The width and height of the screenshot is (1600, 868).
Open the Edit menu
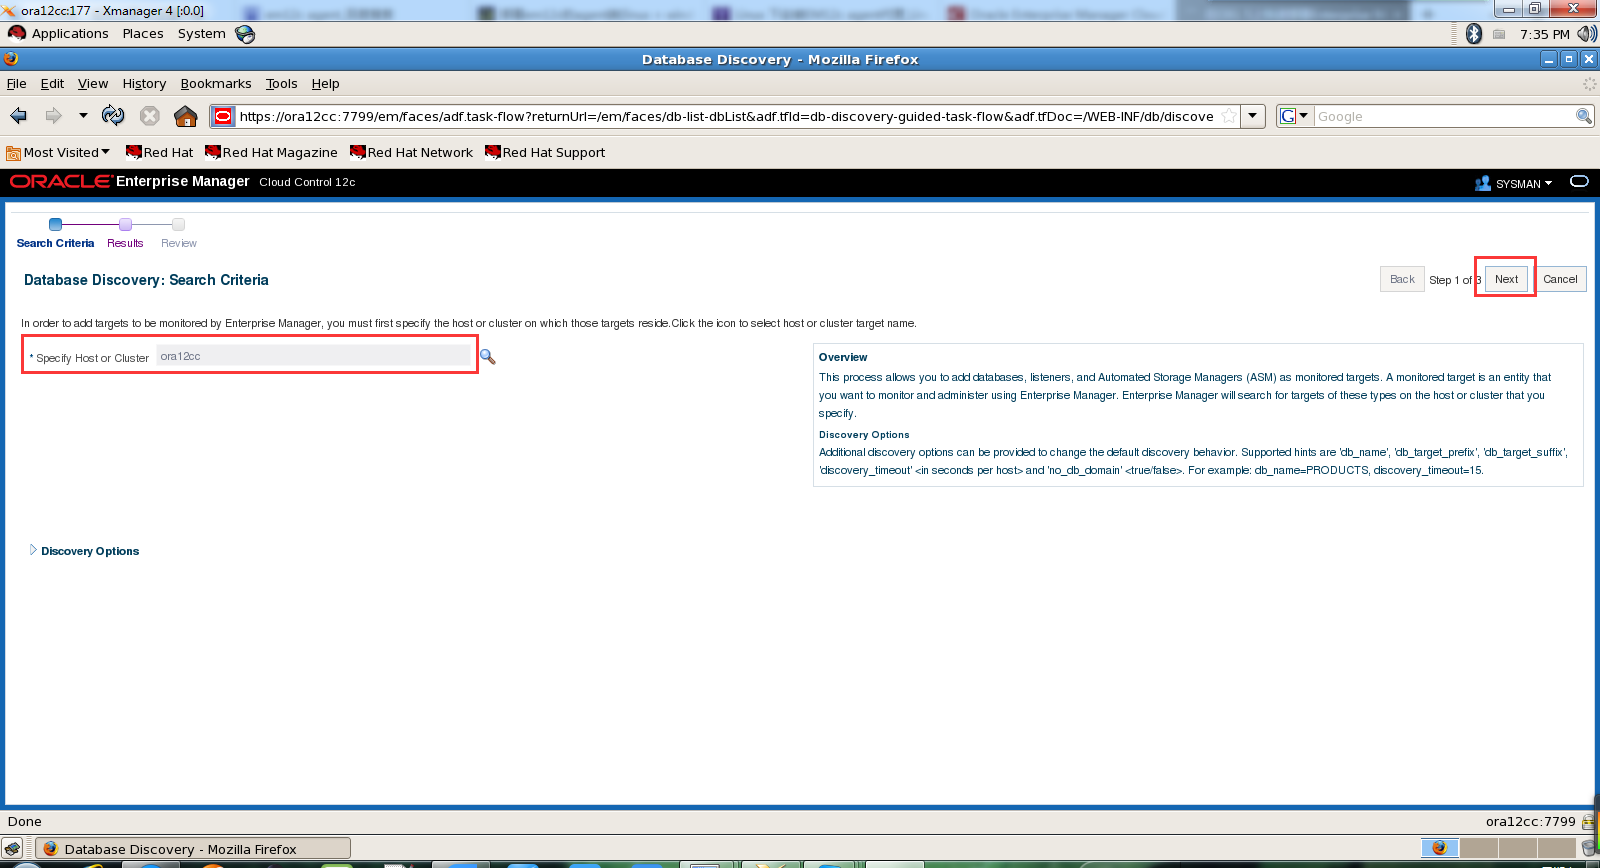tap(52, 84)
